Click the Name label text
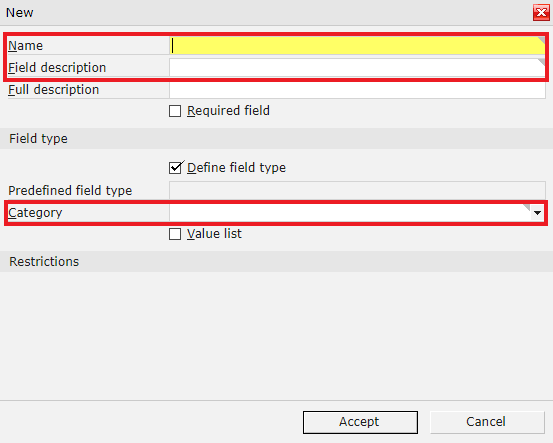 pyautogui.click(x=25, y=46)
